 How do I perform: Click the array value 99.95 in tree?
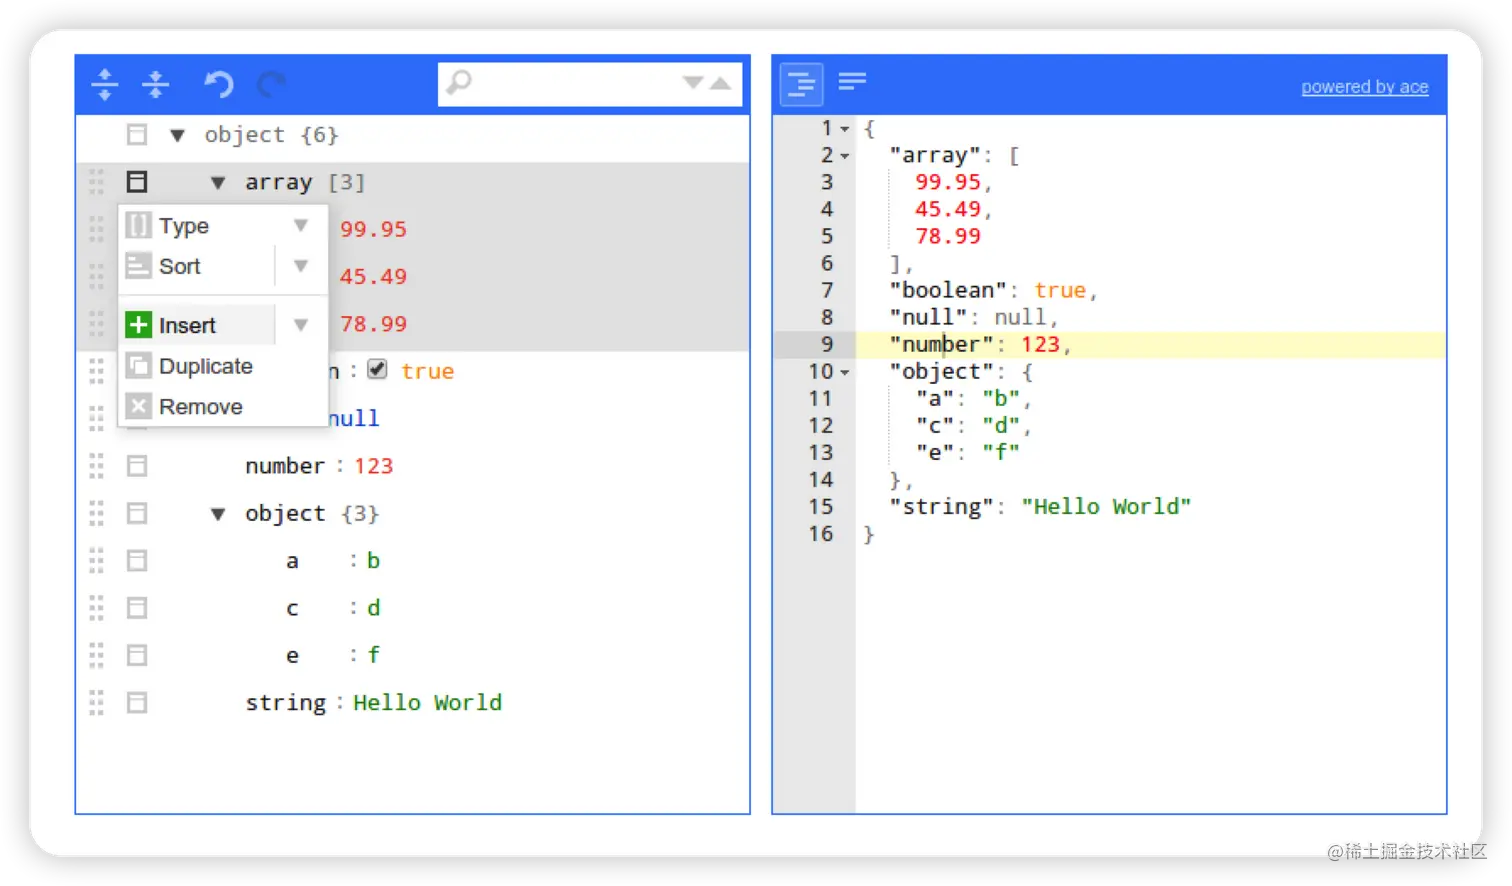[x=373, y=229]
